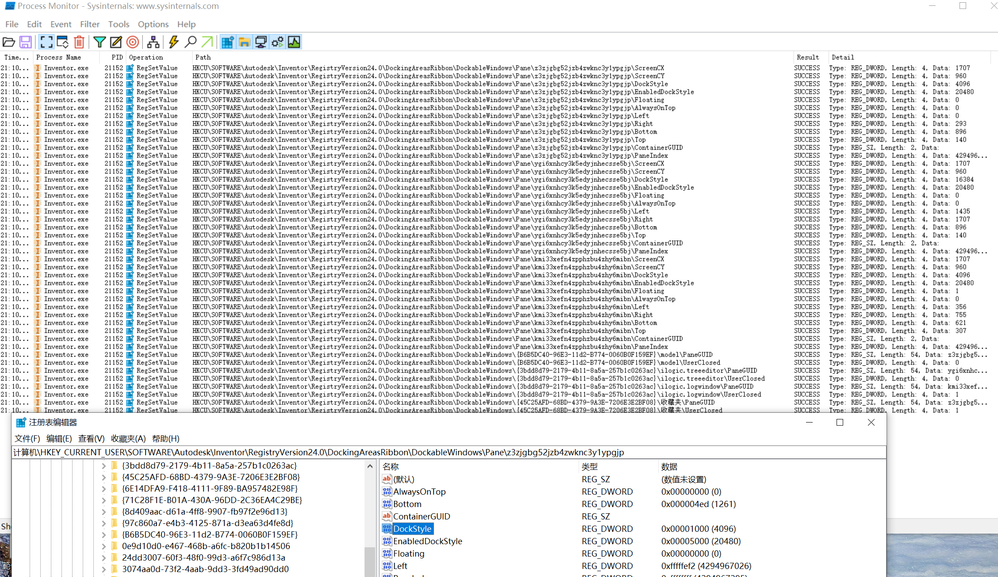Click the Save (floppy disk) toolbar icon
This screenshot has width=998, height=577.
pos(25,43)
